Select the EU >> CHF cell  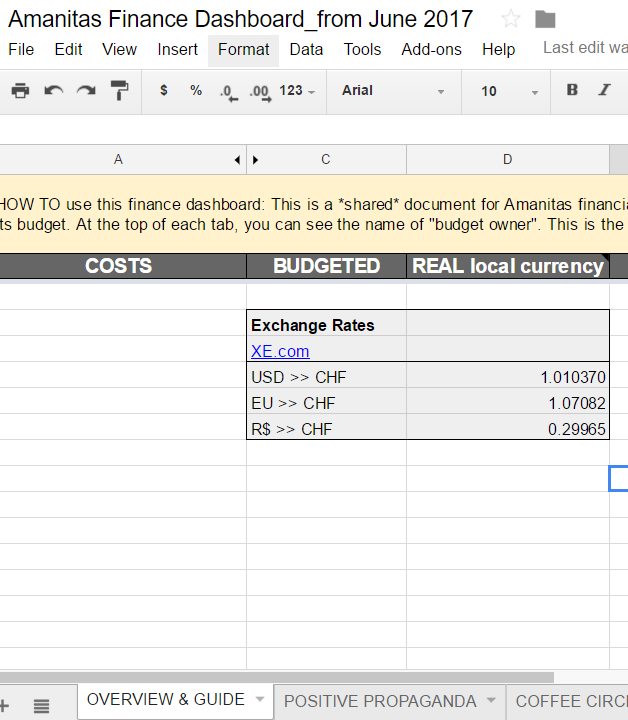coord(326,403)
